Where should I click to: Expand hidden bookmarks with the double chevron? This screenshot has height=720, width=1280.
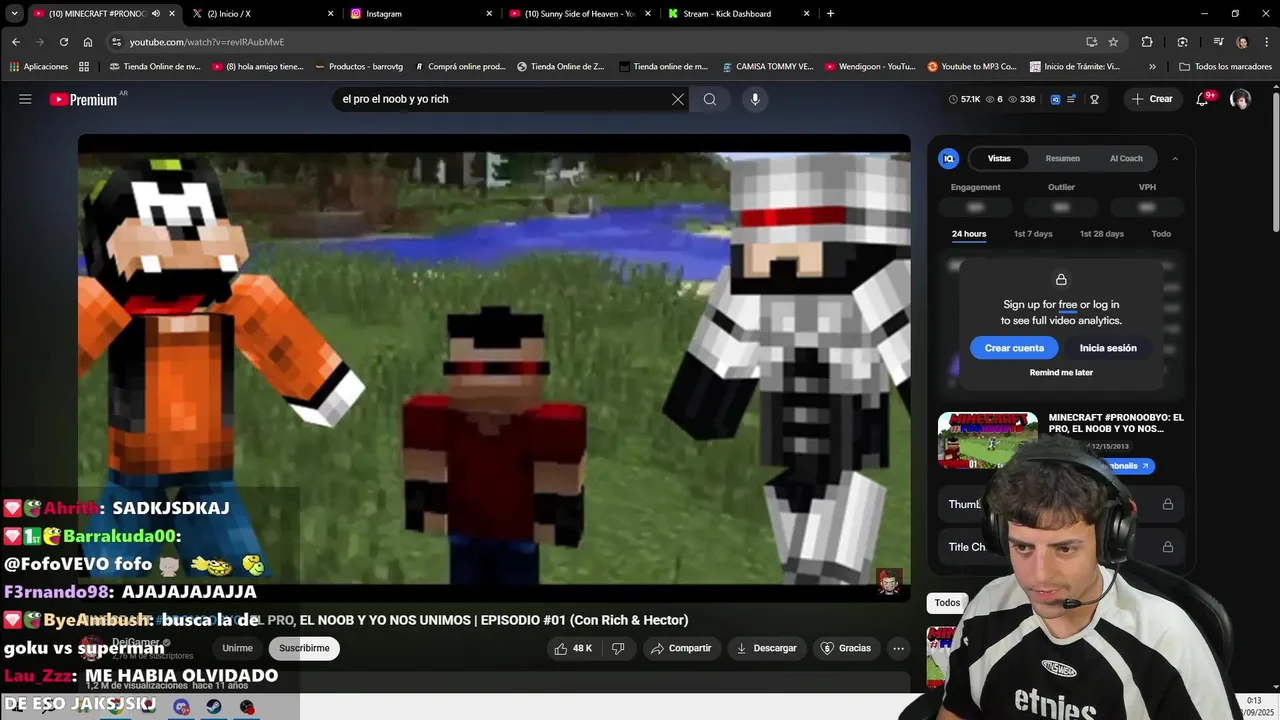[x=1152, y=67]
